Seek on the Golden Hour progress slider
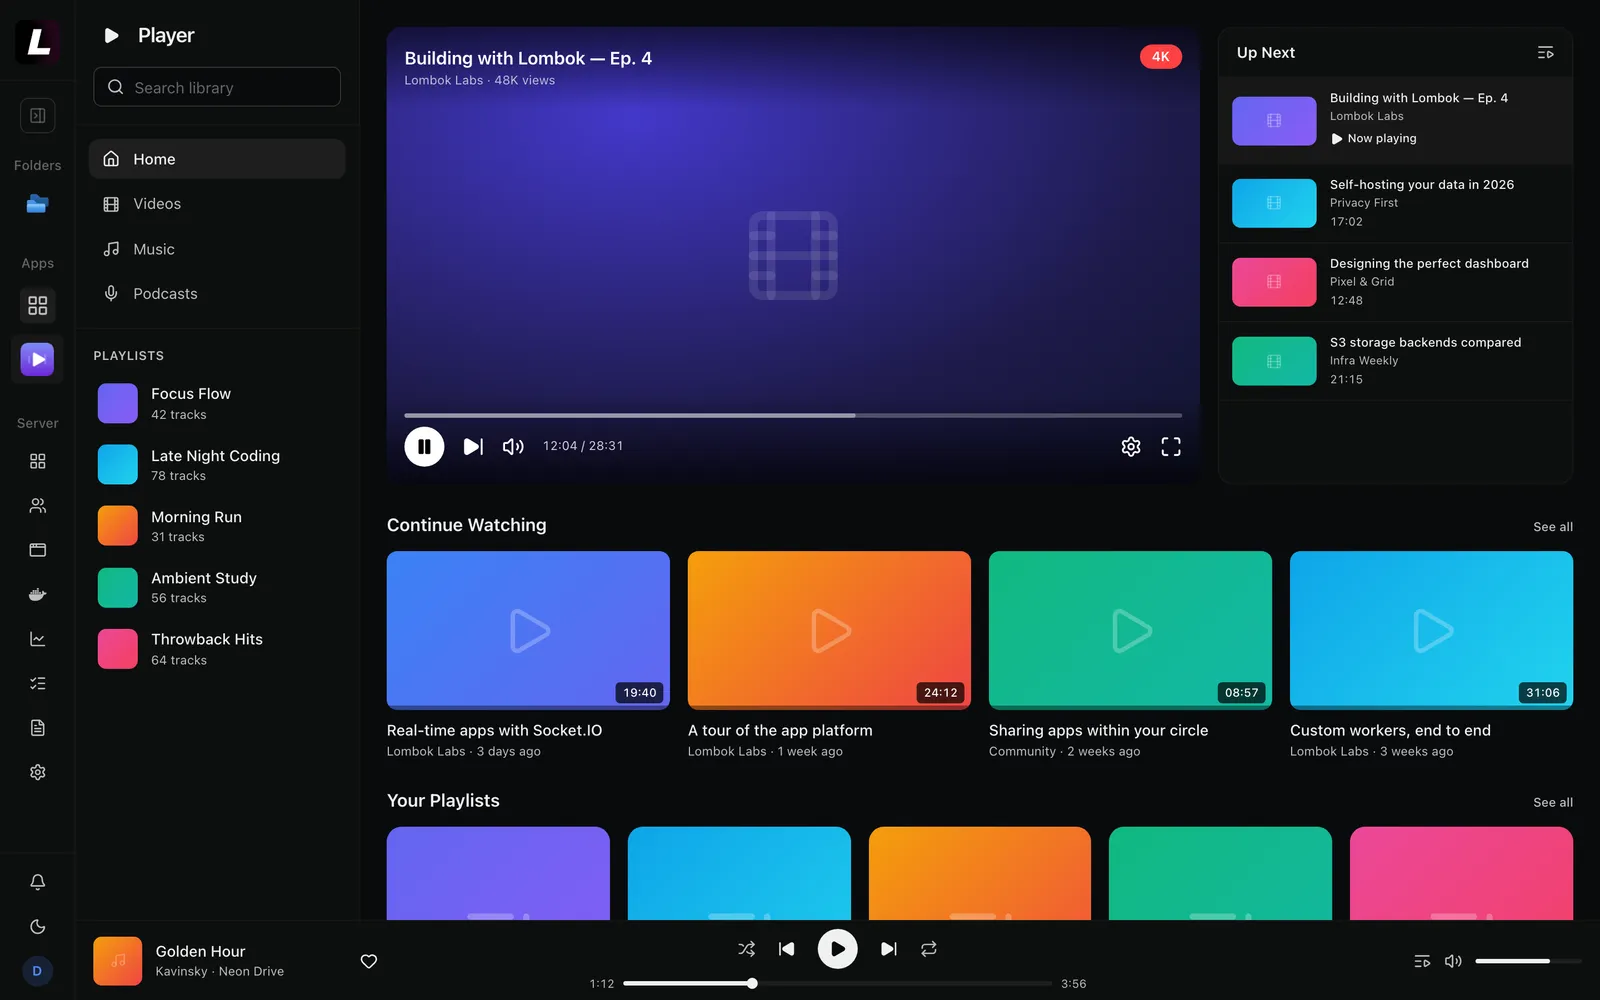Viewport: 1600px width, 1000px height. pyautogui.click(x=838, y=983)
